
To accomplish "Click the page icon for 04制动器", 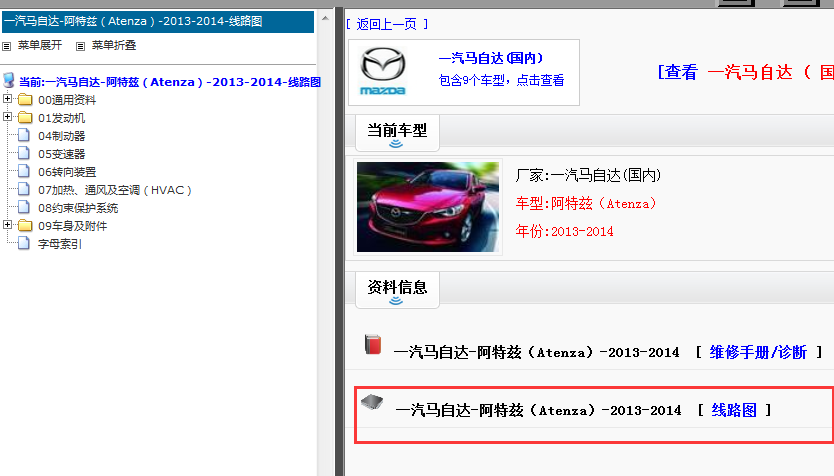I will pos(24,135).
